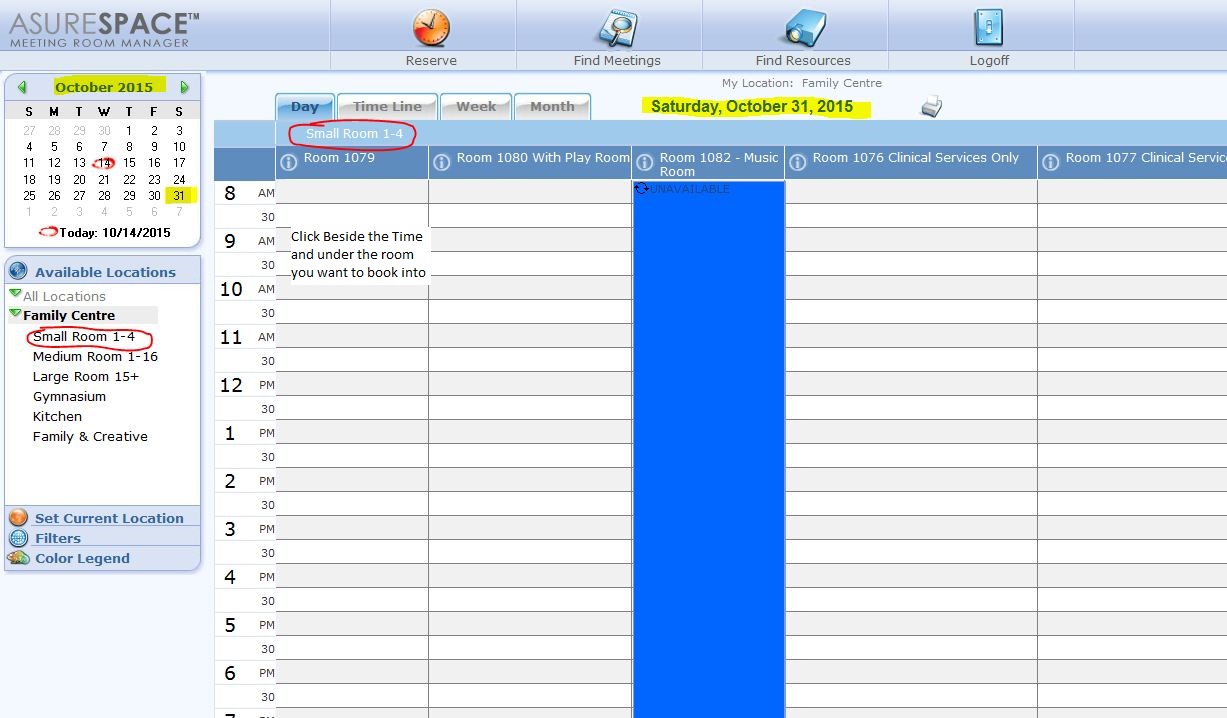Click the recurring icon on the UNAVAILABLE block
Viewport: 1227px width, 718px height.
641,188
